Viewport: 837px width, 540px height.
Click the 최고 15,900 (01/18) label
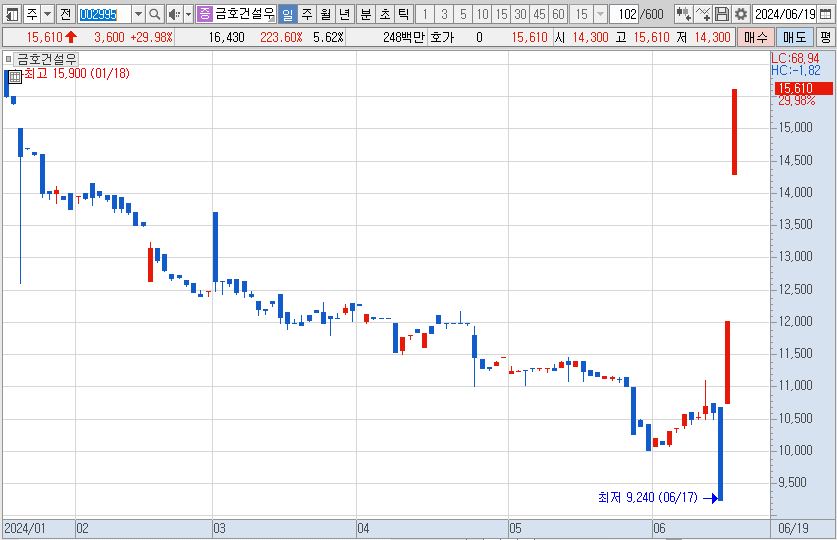[x=77, y=74]
